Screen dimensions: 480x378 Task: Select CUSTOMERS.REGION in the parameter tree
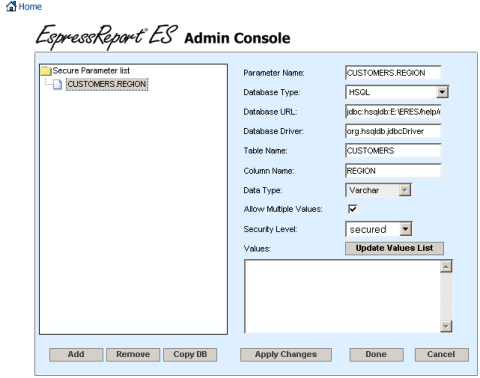[107, 84]
